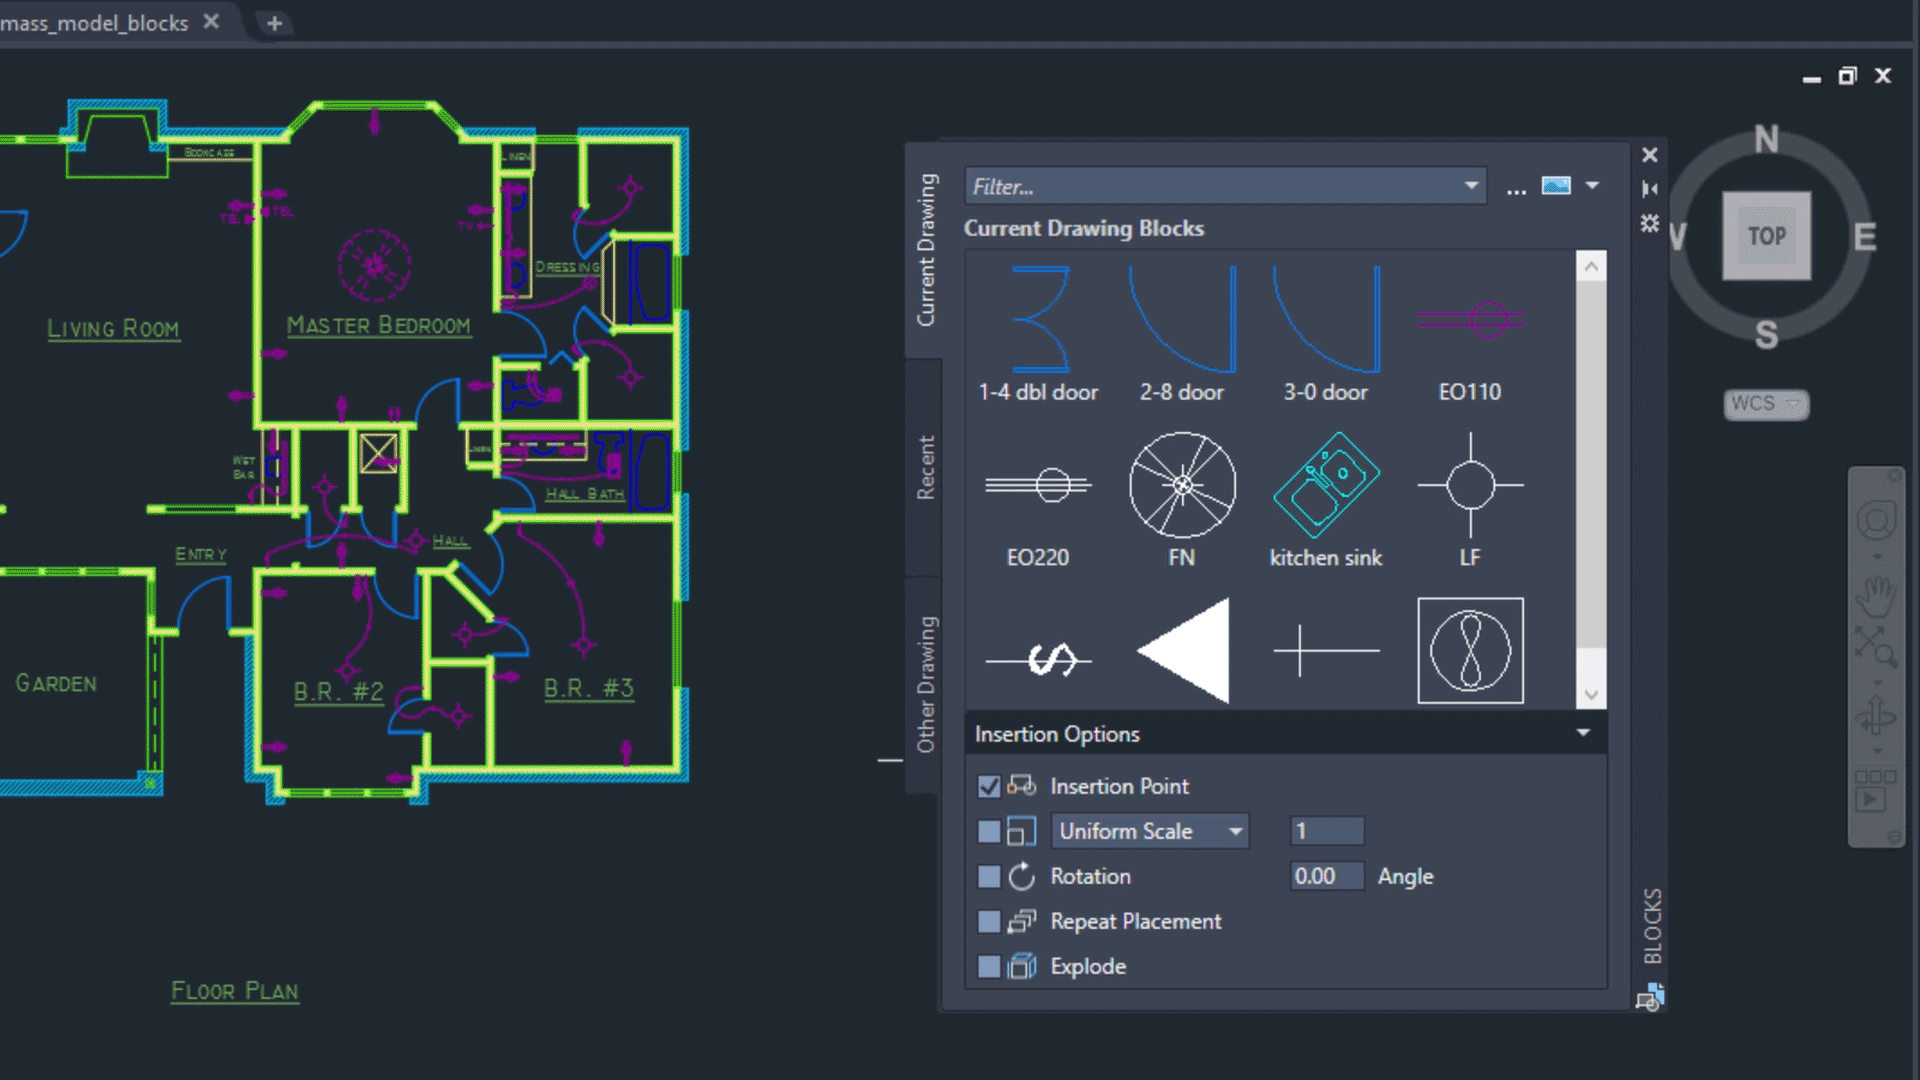Screen dimensions: 1920x1080
Task: Scroll down the blocks panel
Action: (x=1590, y=692)
